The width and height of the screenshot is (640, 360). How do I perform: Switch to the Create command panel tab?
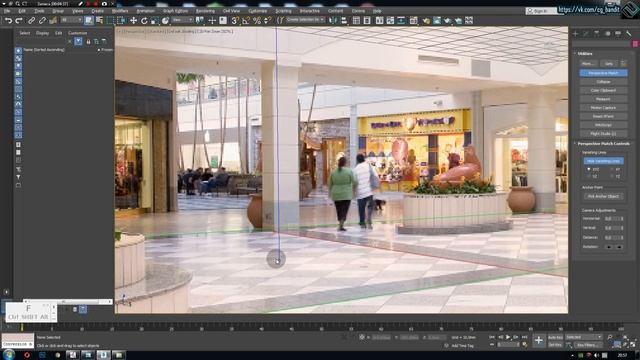click(x=576, y=34)
